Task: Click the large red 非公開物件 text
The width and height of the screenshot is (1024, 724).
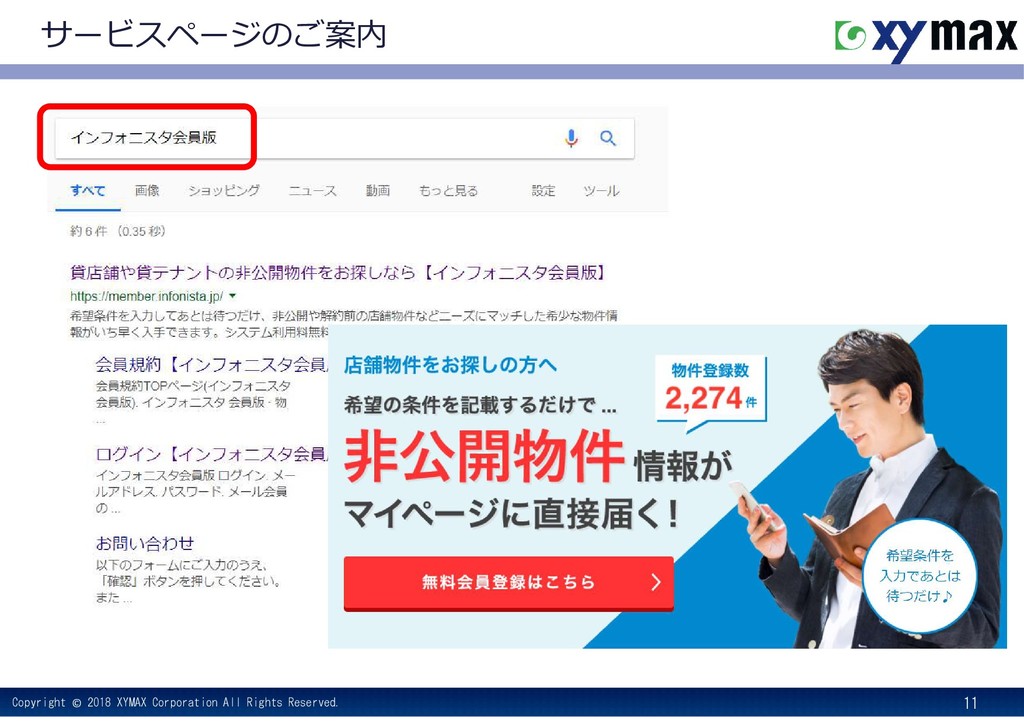Action: pyautogui.click(x=484, y=458)
